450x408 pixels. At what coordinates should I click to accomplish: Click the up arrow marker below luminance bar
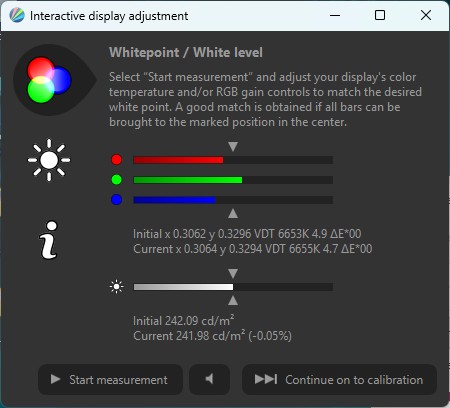tap(233, 300)
